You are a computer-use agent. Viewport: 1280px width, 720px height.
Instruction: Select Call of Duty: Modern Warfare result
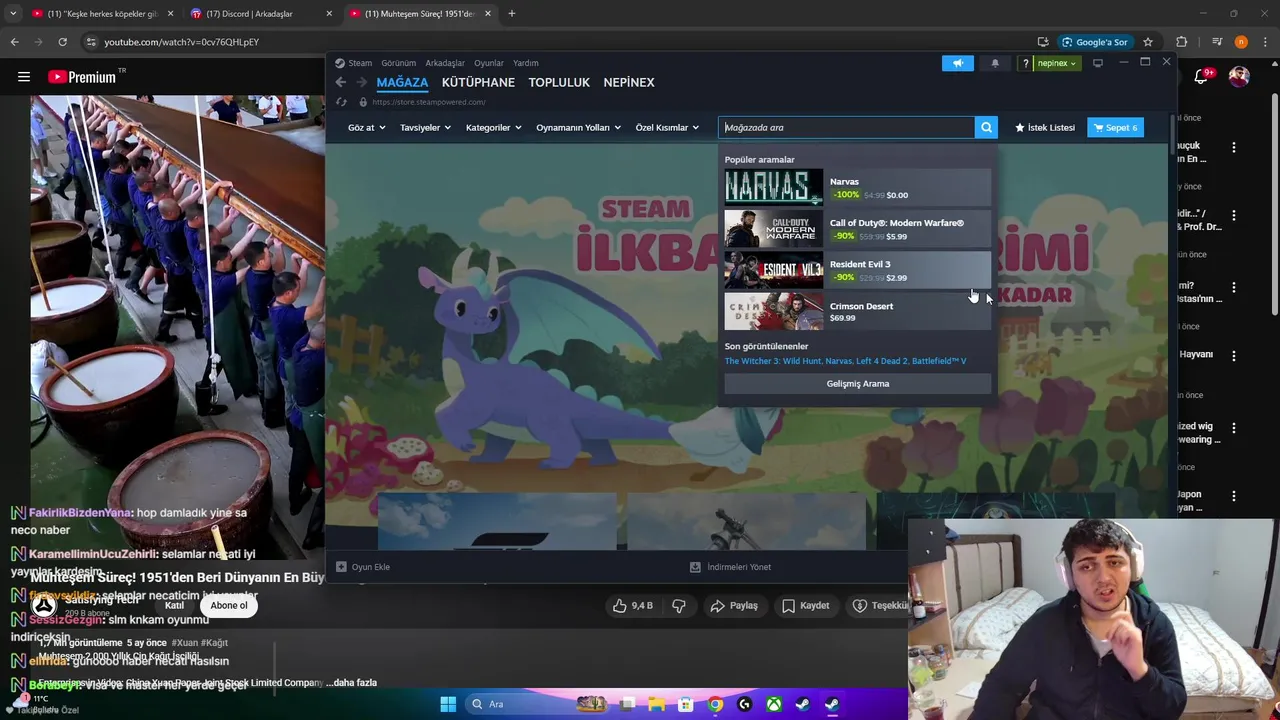[x=858, y=229]
